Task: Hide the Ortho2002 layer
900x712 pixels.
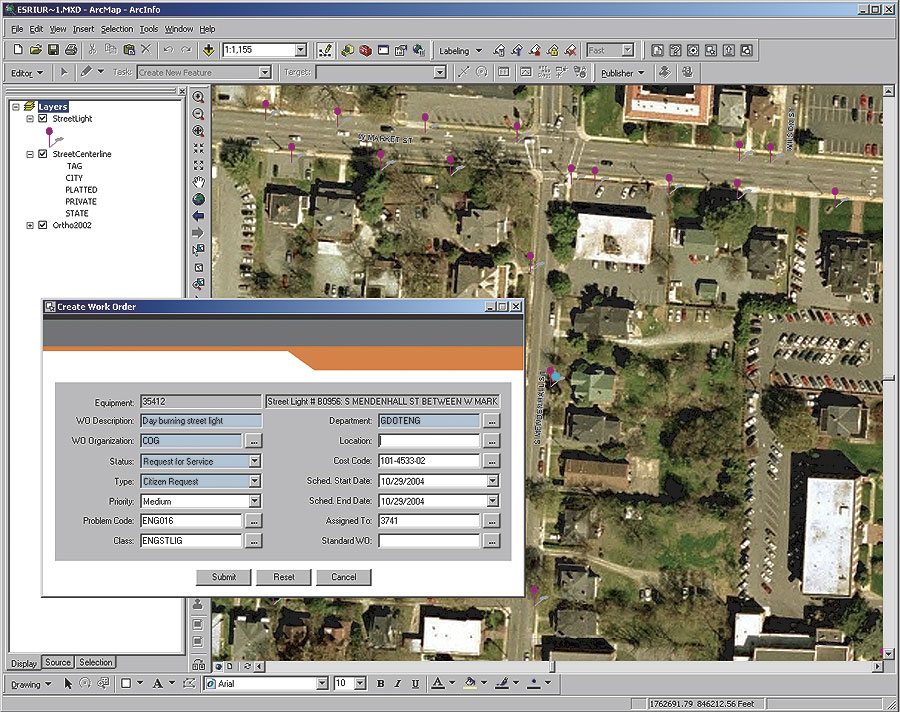Action: click(42, 225)
